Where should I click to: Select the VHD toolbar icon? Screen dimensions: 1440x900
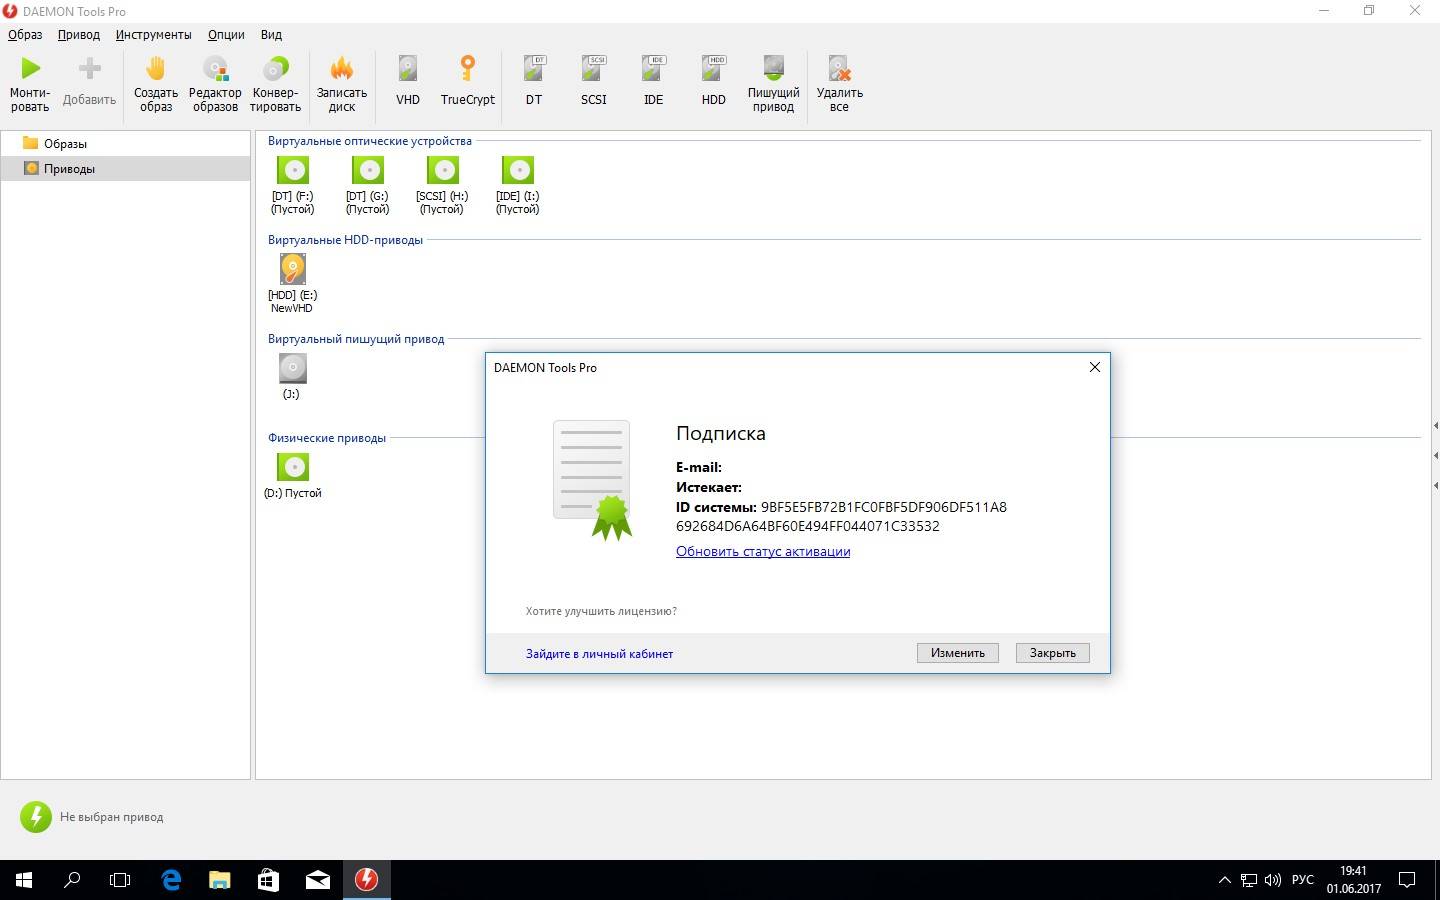[408, 68]
